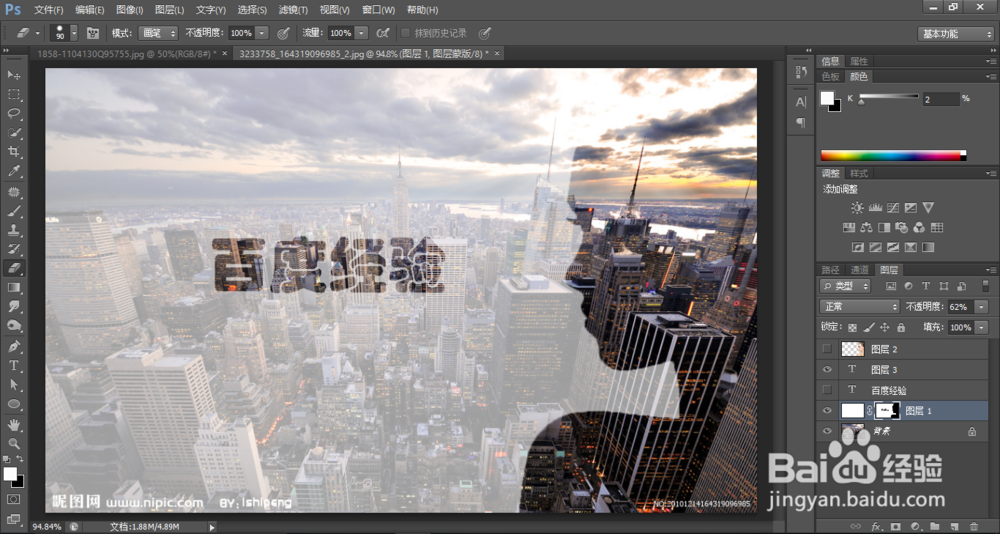Click the Delete layer trash icon
1000x534 pixels.
[x=973, y=526]
